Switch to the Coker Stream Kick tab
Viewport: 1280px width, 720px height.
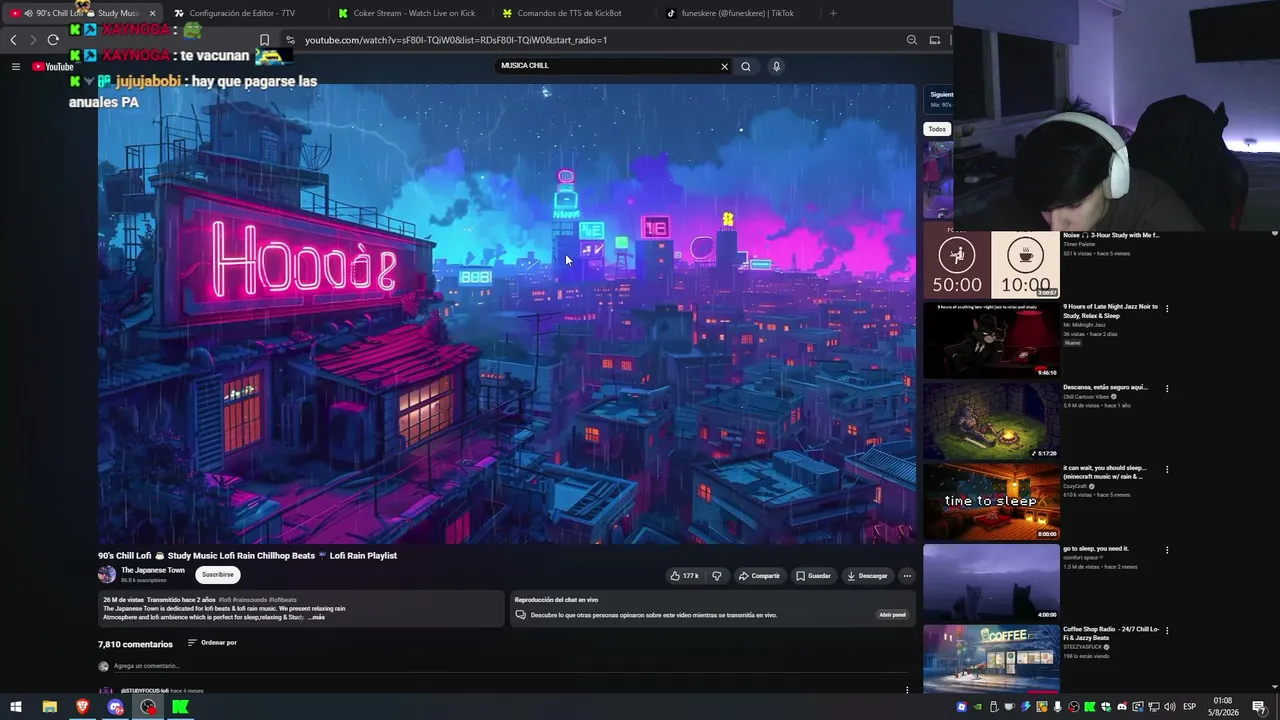tap(407, 13)
